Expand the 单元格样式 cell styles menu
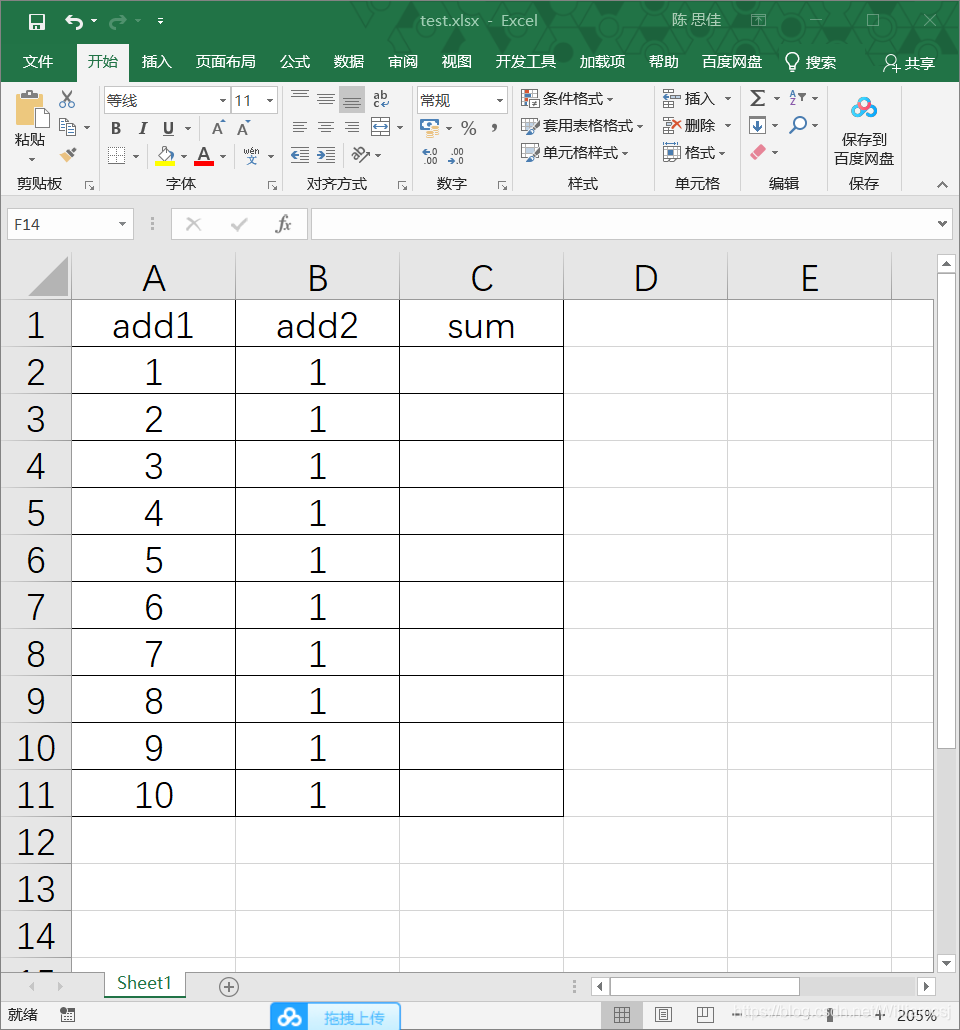The image size is (960, 1030). [x=574, y=152]
